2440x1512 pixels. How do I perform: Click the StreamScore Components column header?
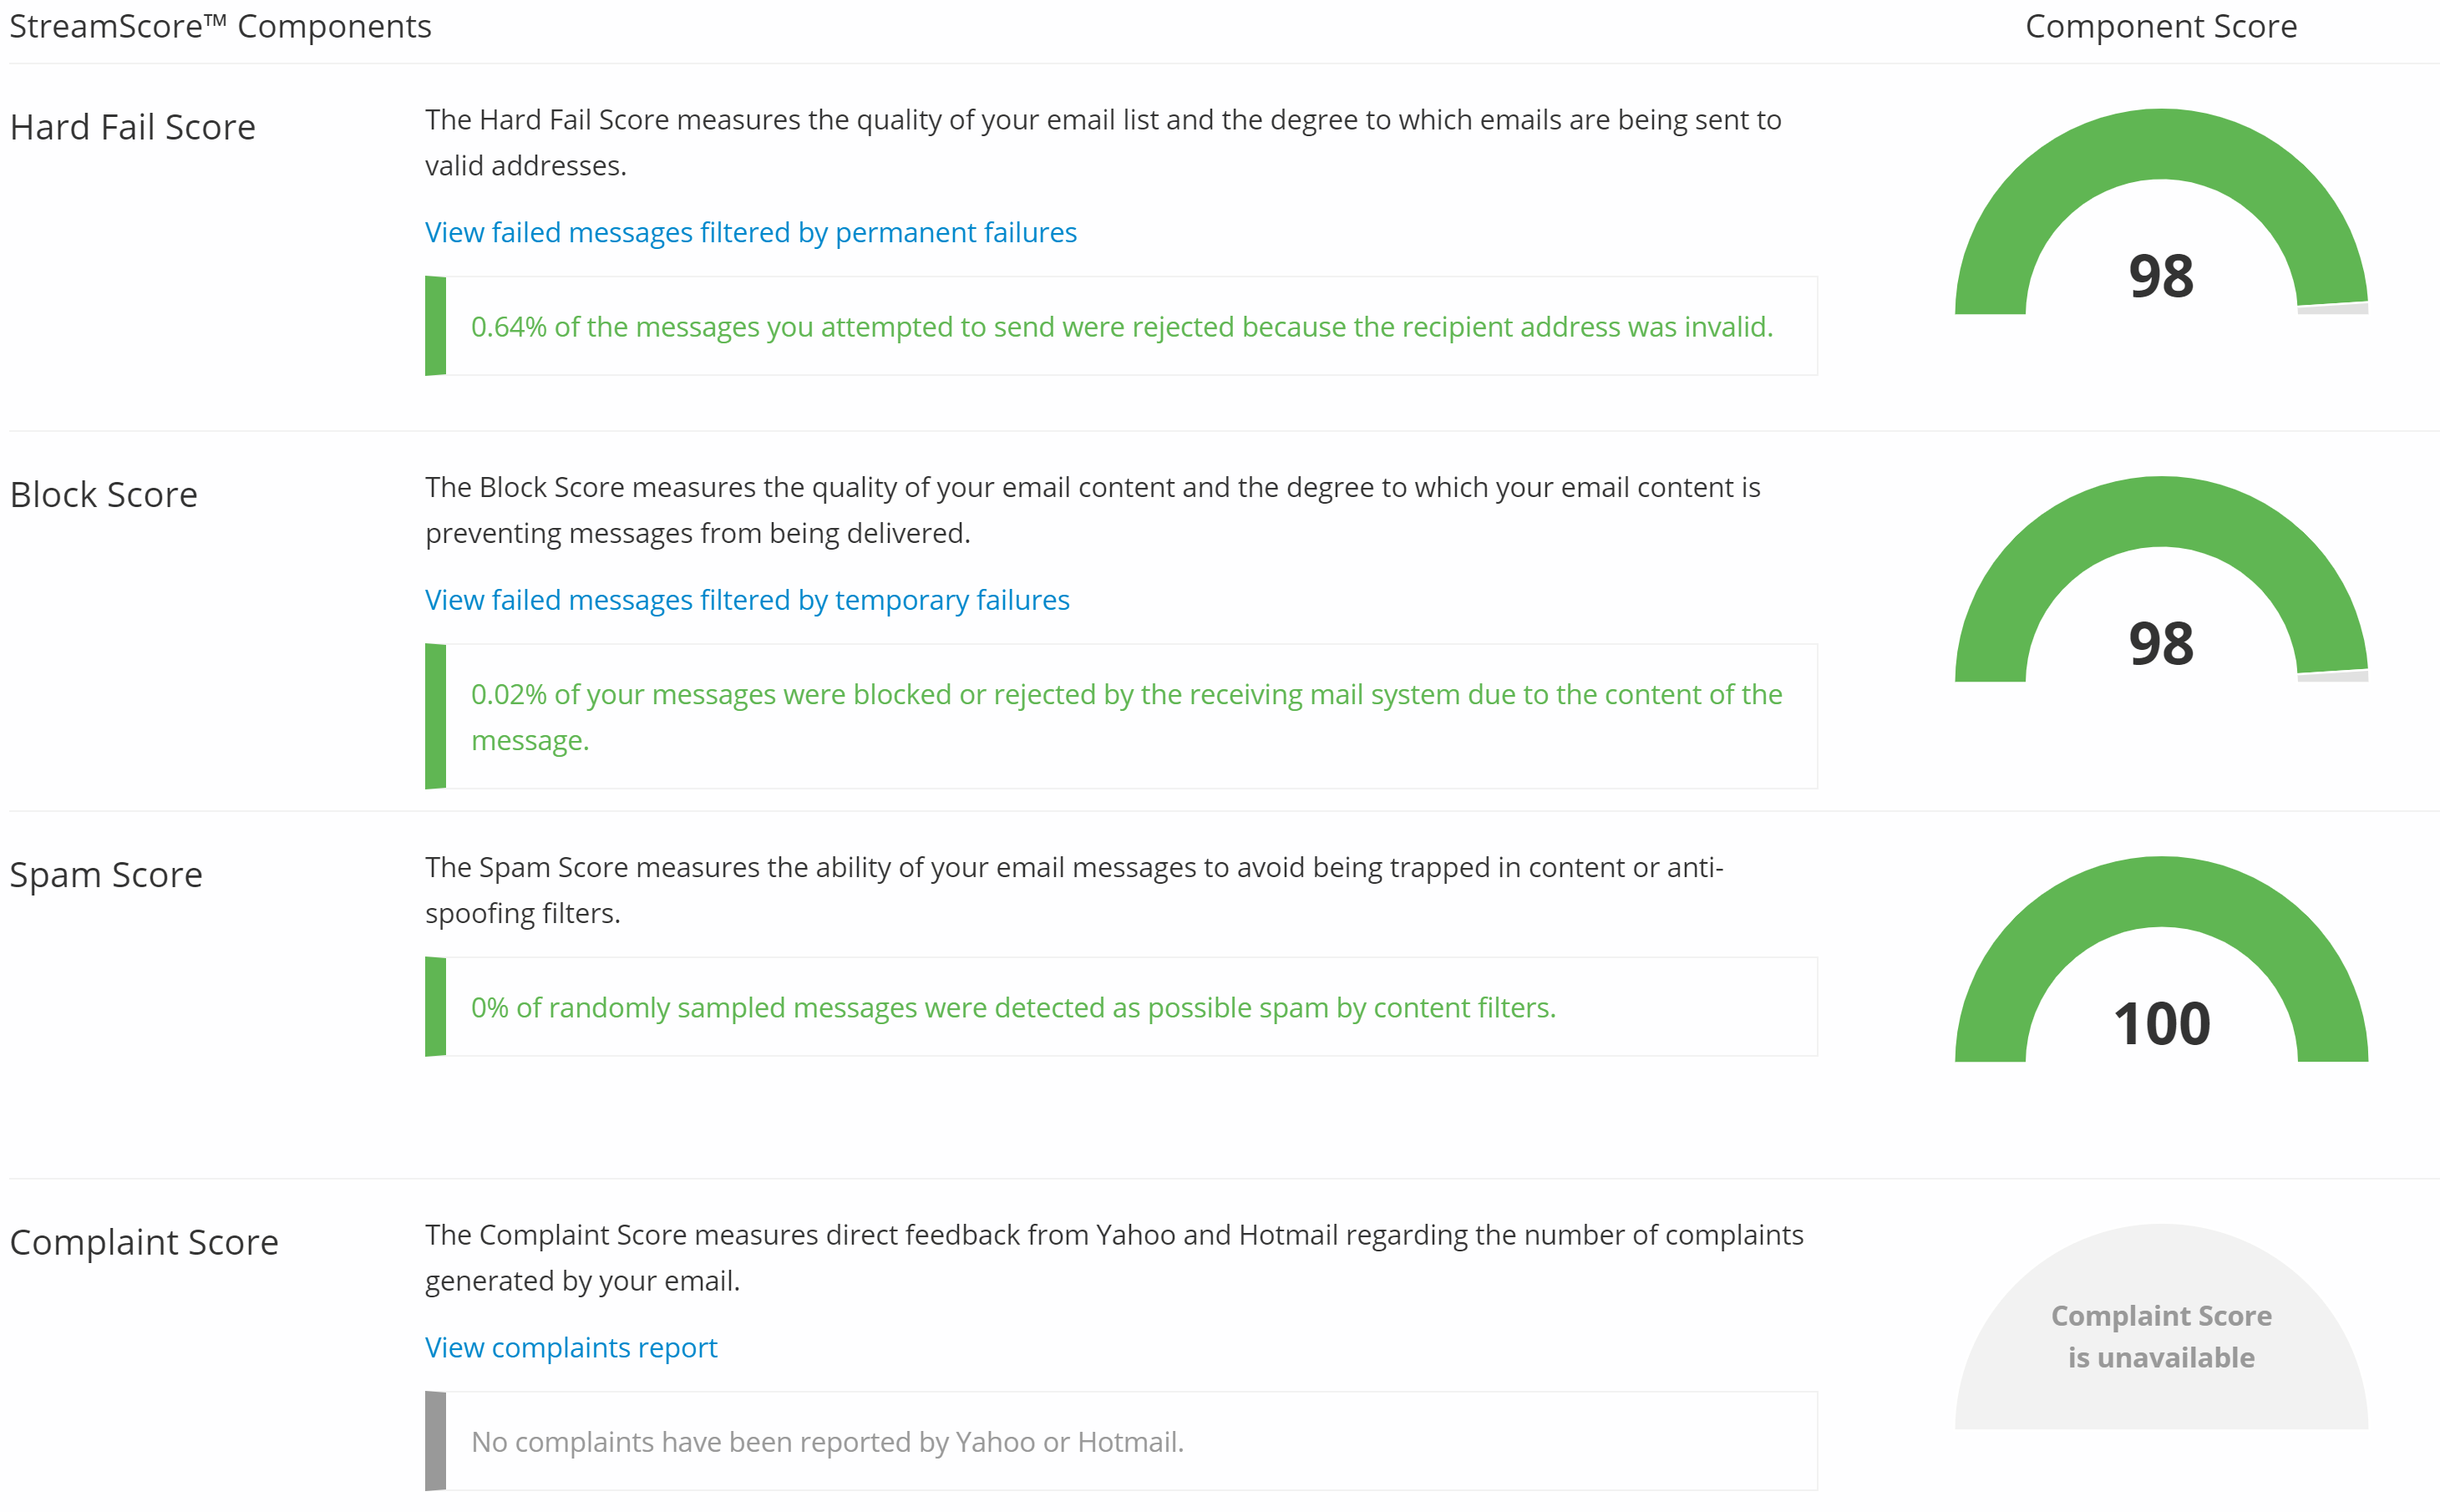(221, 26)
